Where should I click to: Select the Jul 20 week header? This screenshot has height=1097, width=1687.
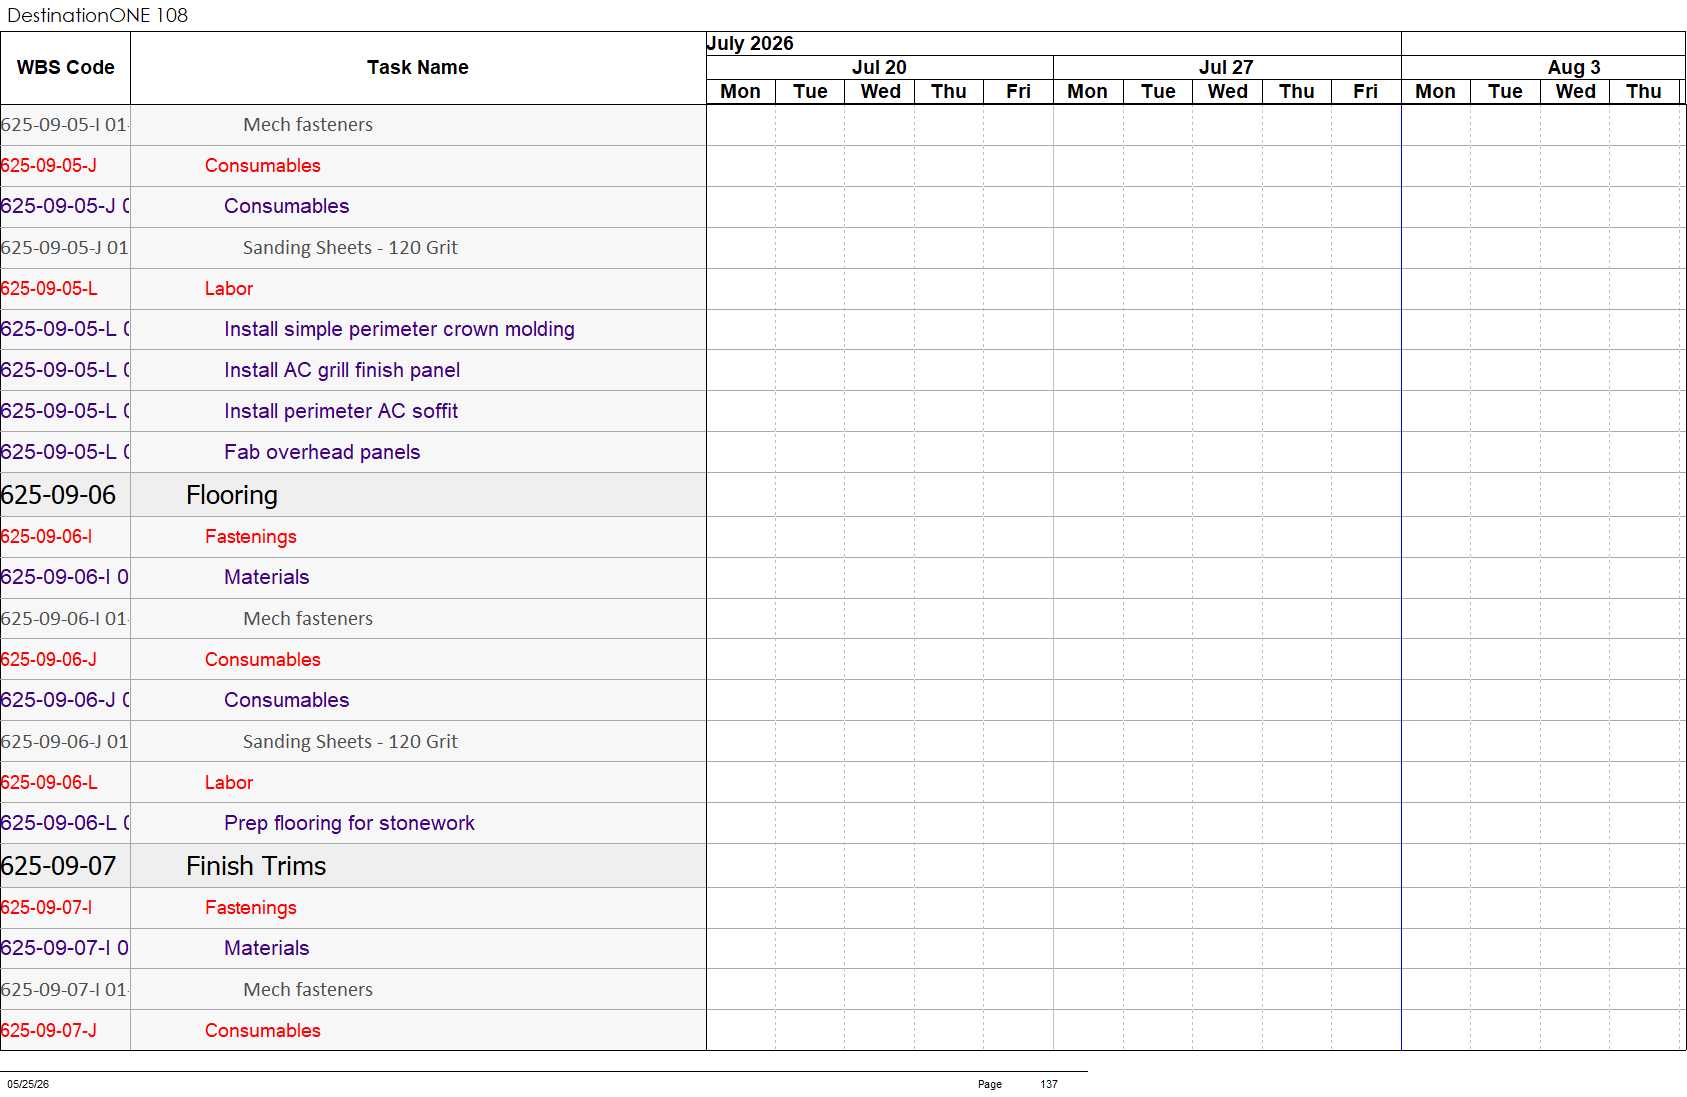pyautogui.click(x=879, y=67)
